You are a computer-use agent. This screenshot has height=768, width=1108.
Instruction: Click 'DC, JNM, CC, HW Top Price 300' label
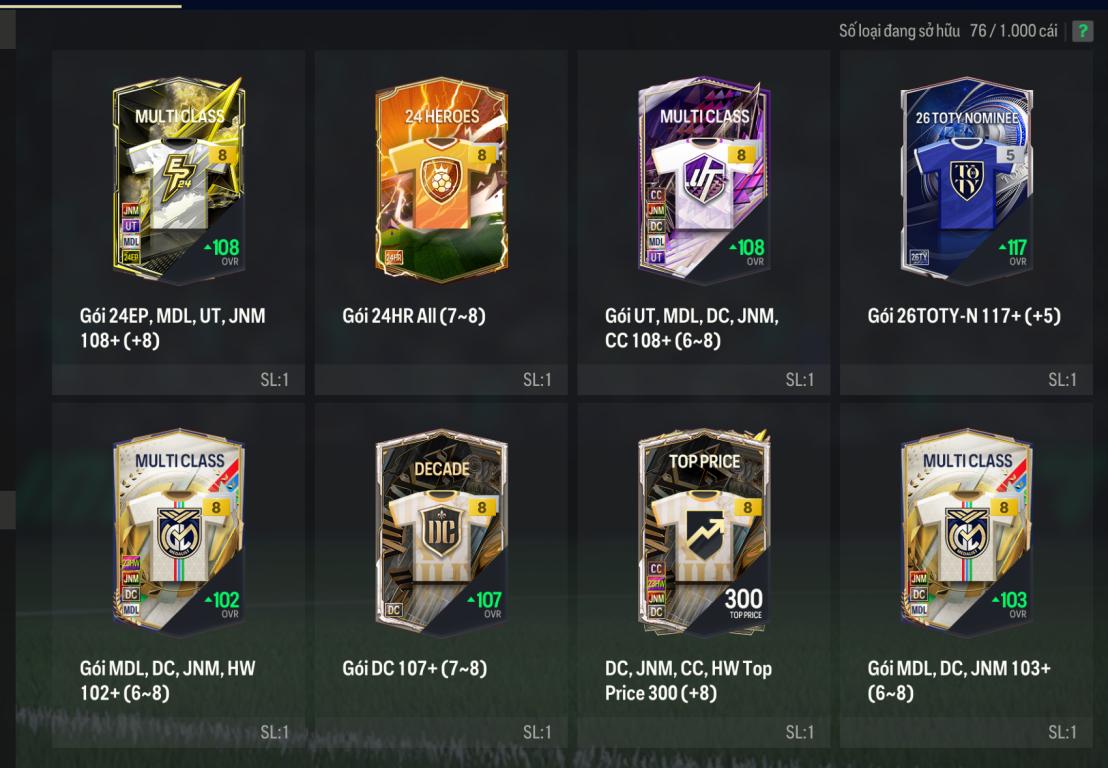pyautogui.click(x=688, y=680)
